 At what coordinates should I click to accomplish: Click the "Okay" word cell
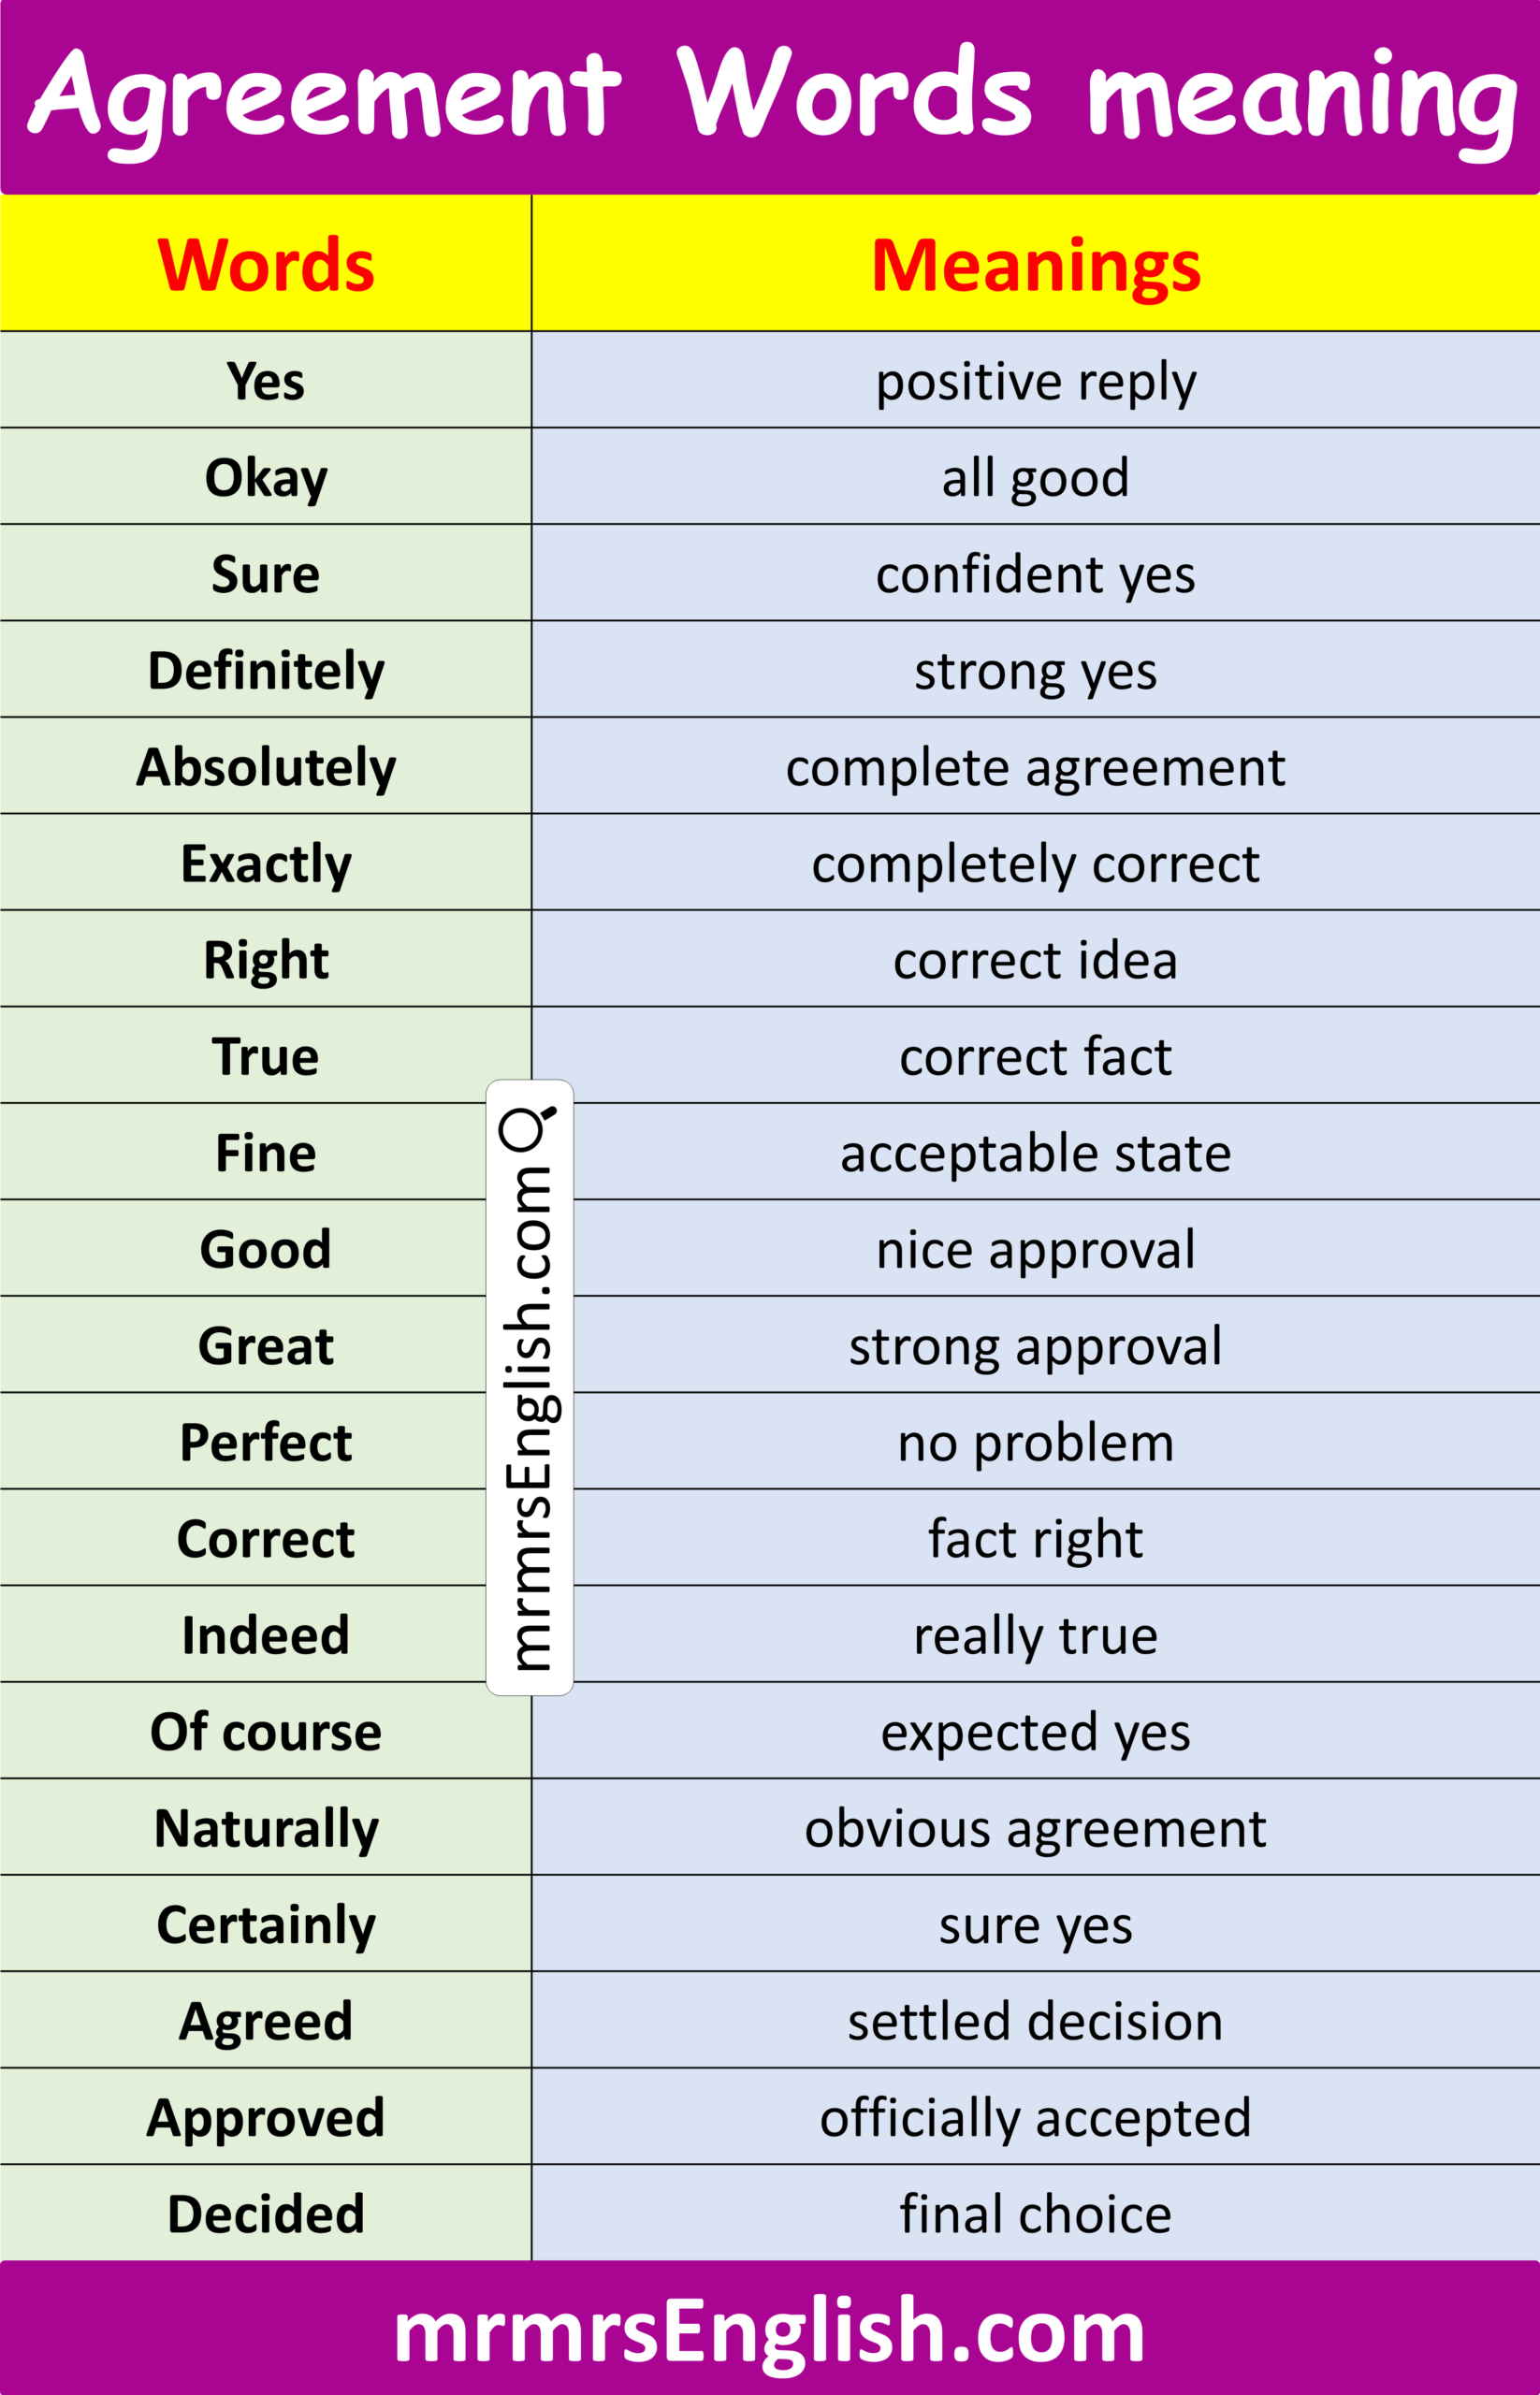(x=266, y=477)
